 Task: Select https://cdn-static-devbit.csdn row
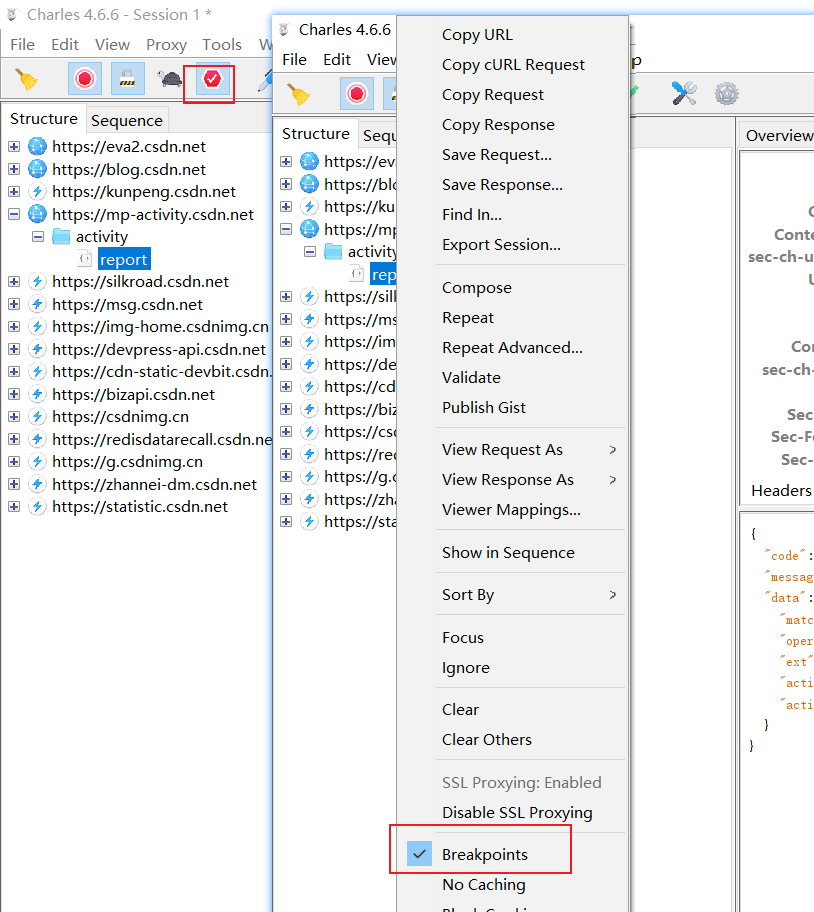coord(162,372)
